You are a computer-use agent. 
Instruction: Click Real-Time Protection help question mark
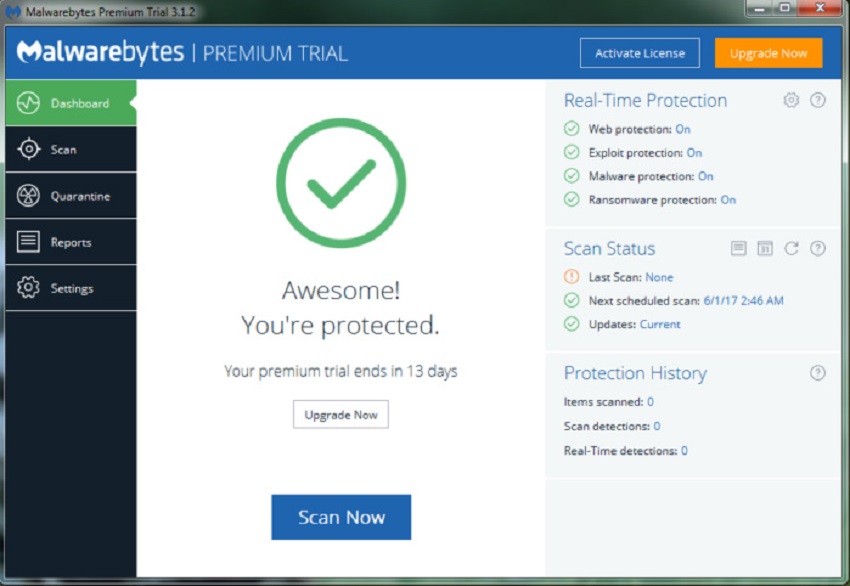point(818,100)
